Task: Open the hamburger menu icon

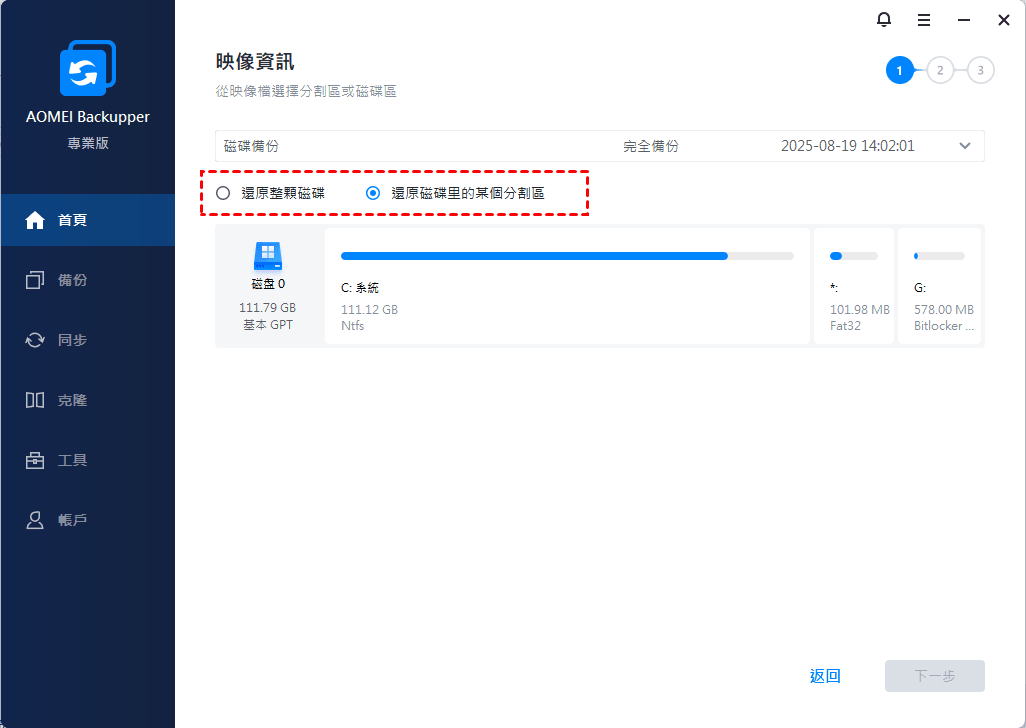Action: point(924,20)
